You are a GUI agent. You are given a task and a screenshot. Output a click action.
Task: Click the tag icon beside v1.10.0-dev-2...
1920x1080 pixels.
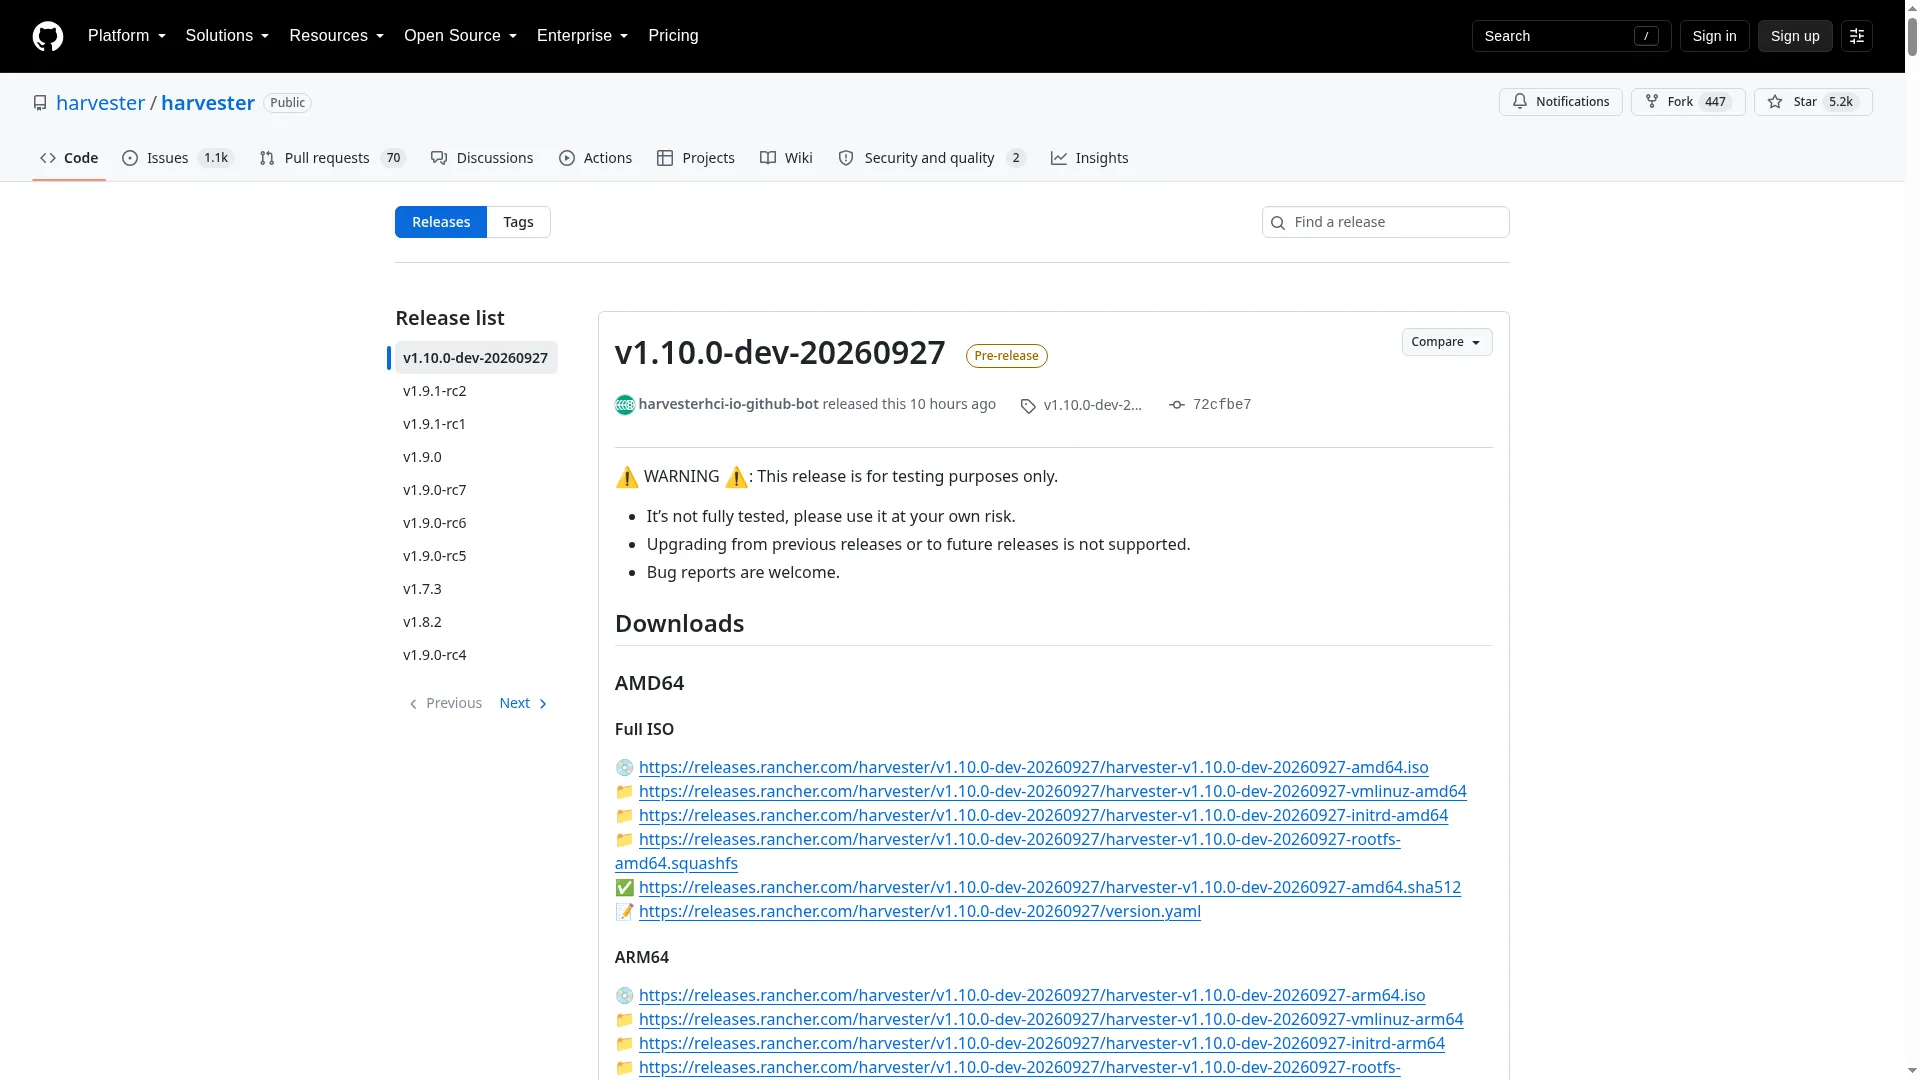[1028, 406]
